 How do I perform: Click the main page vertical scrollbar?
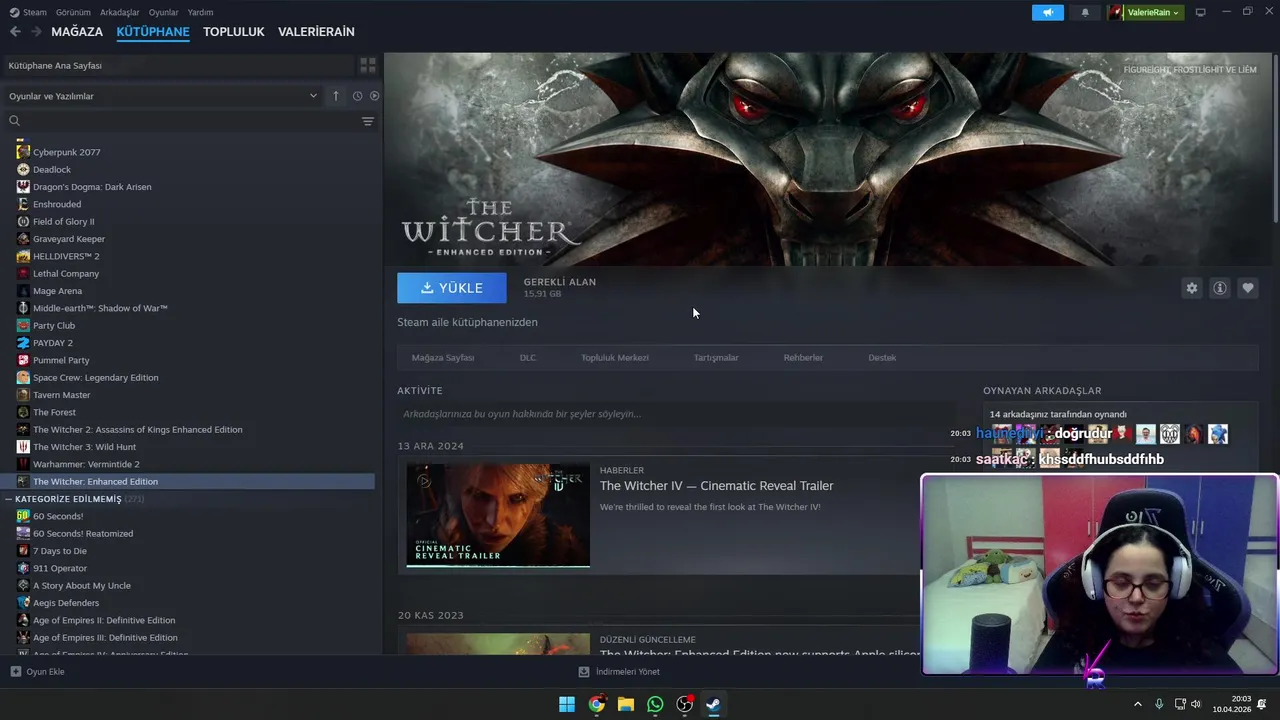tap(1275, 140)
